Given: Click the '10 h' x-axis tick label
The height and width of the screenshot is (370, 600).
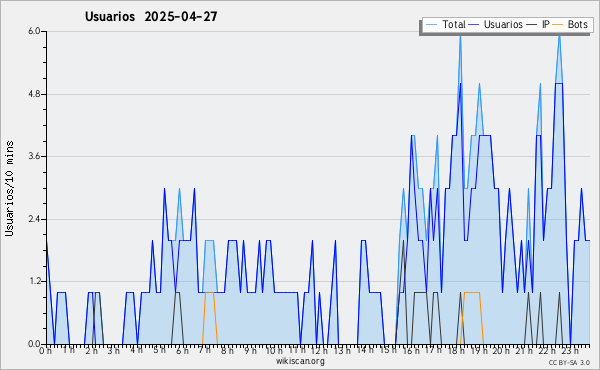Looking at the screenshot, I should (274, 351).
